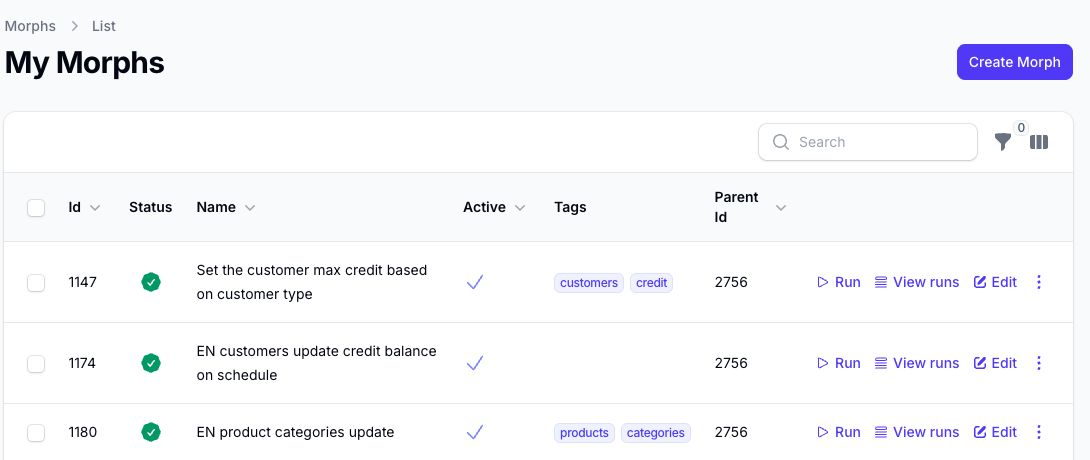Screen dimensions: 1090x460
Task: Click the products tag
Action: 584,433
